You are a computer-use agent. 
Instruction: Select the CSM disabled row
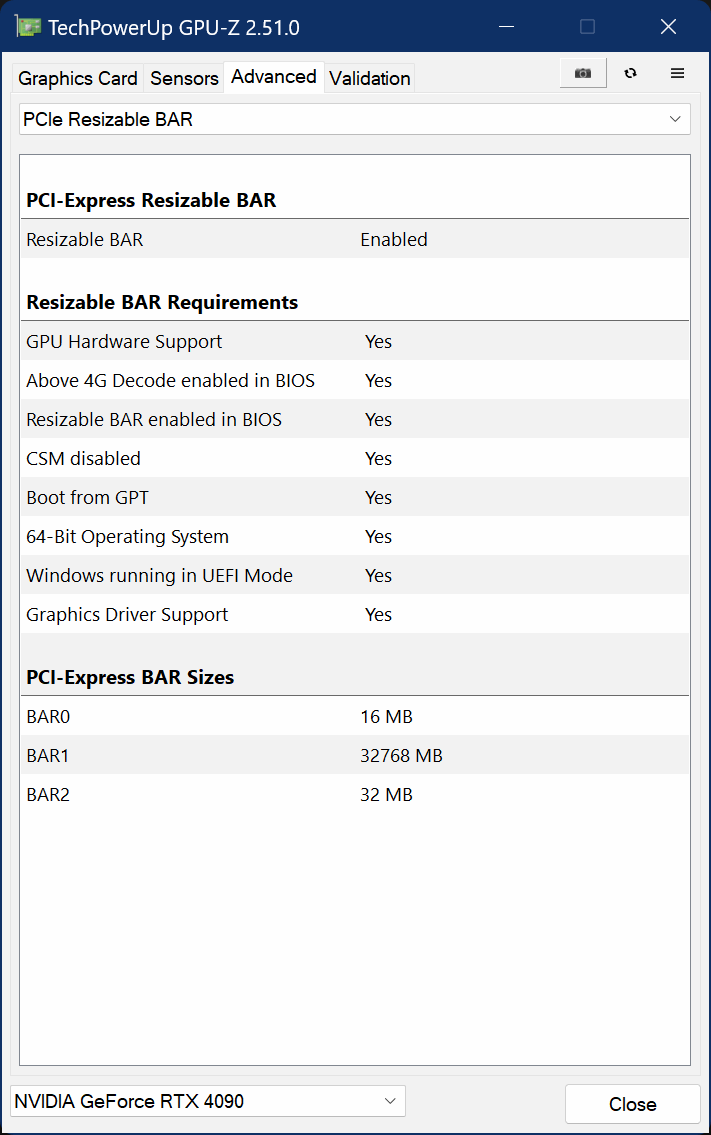(354, 459)
